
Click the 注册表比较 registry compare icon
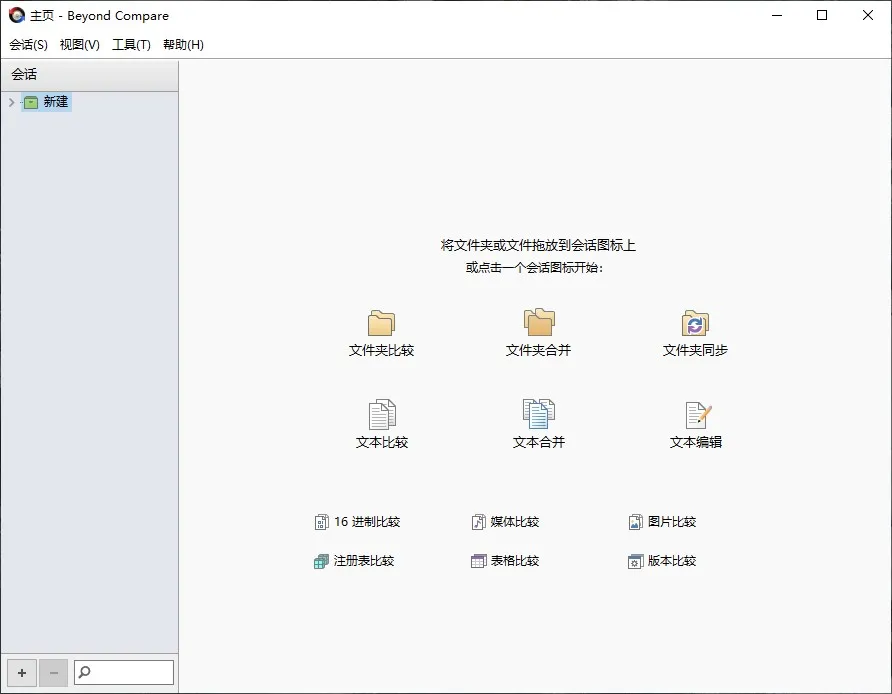pos(321,561)
